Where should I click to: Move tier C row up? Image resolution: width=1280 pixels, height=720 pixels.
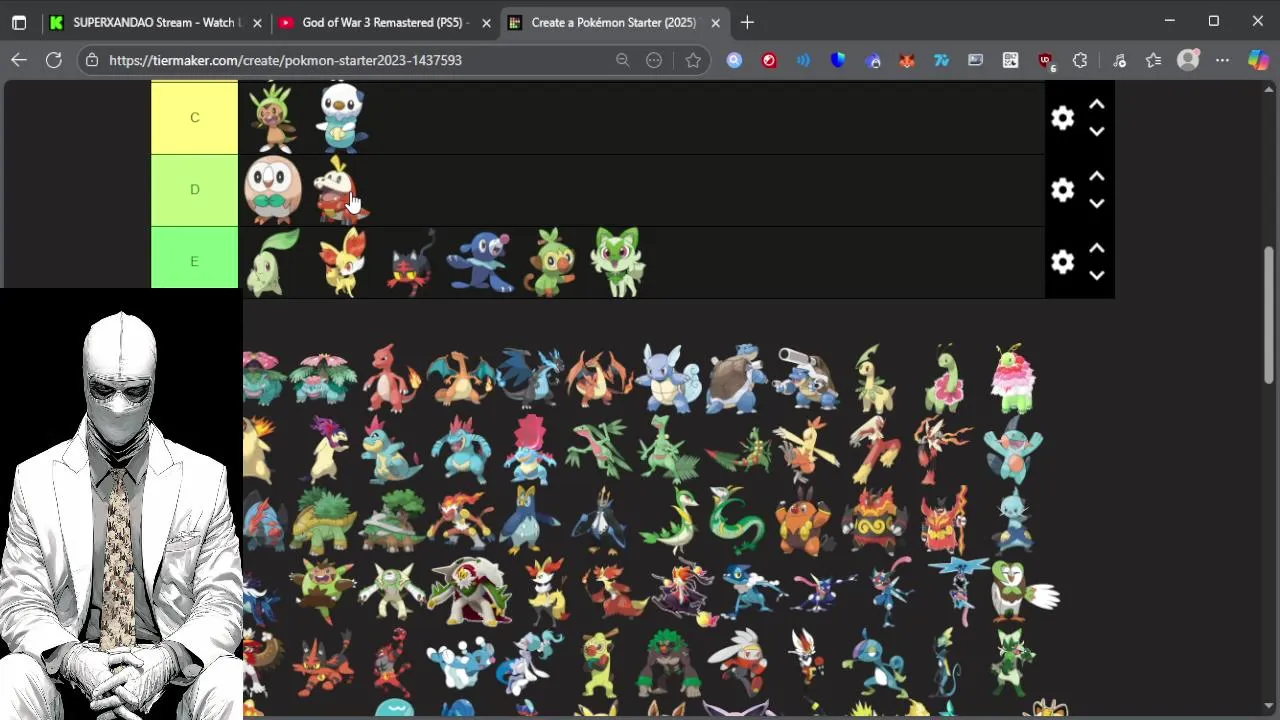tap(1096, 104)
